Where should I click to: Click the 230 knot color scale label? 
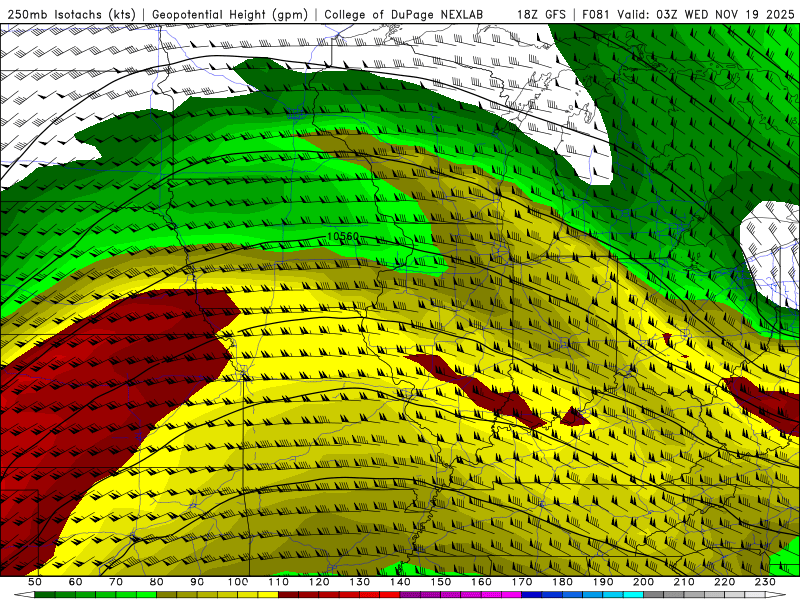[765, 582]
